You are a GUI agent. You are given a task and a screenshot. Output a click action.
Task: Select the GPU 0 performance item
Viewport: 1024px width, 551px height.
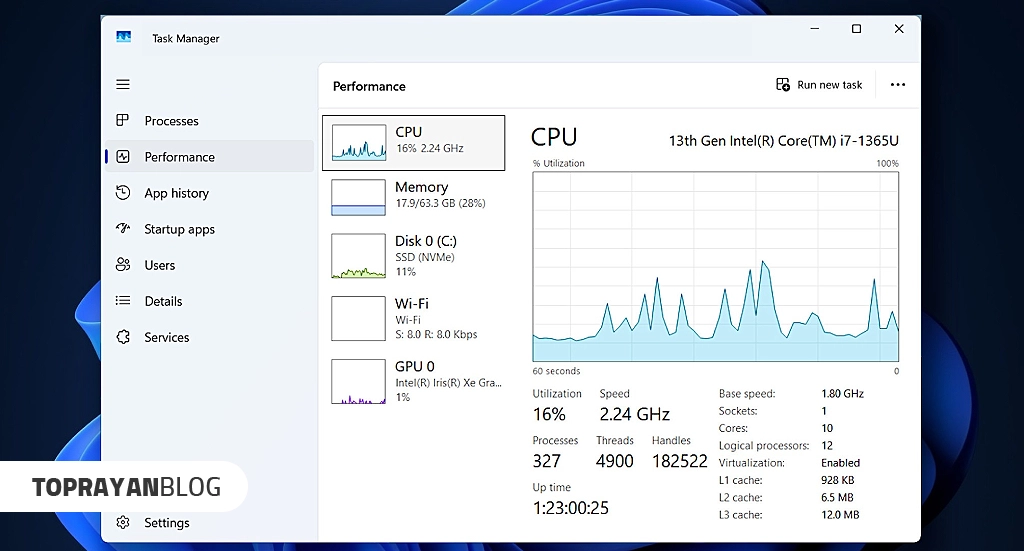point(413,381)
